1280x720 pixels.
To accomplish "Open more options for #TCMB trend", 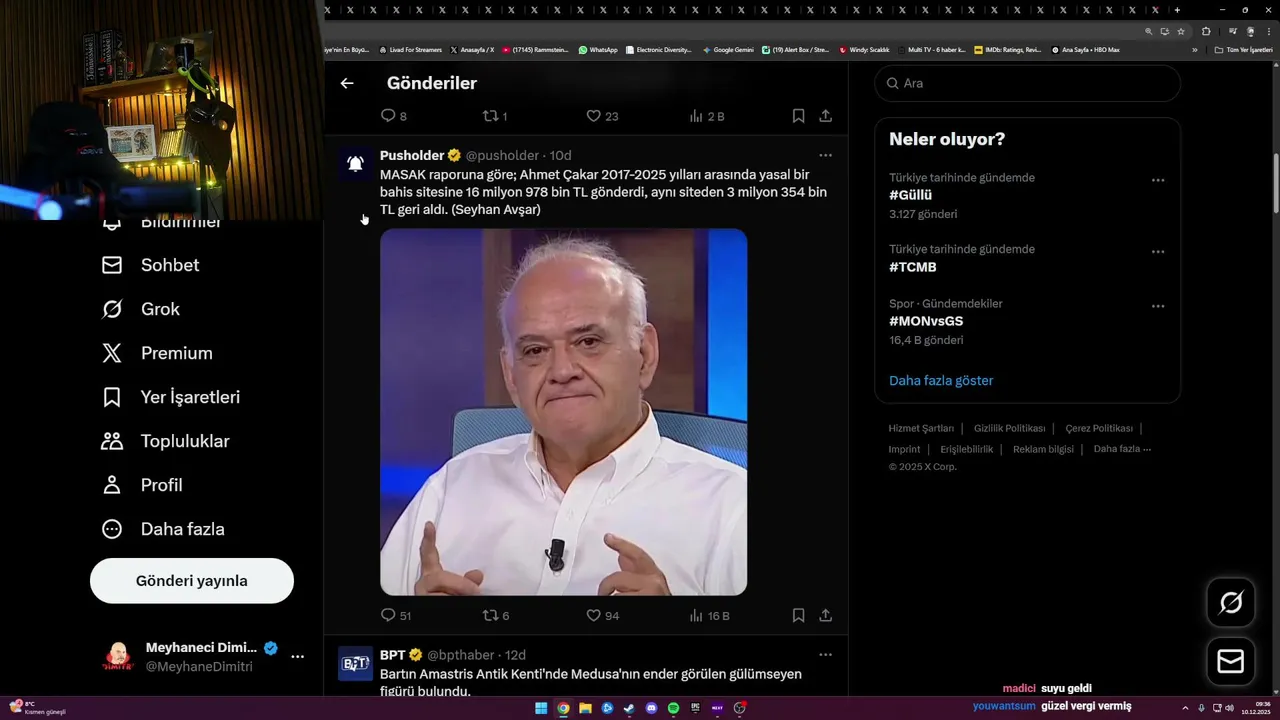I will coord(1158,252).
